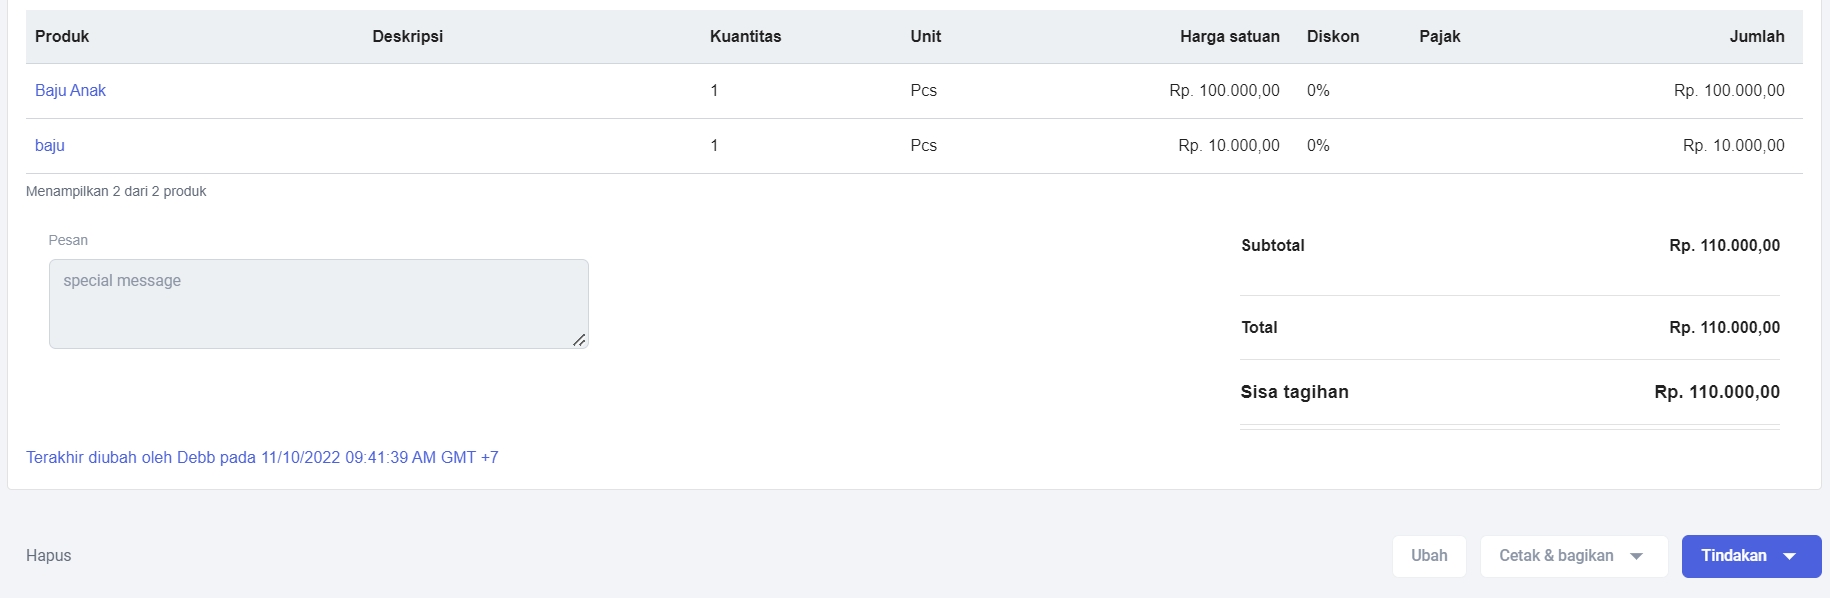Click the Harga satuan column header

click(x=1230, y=36)
